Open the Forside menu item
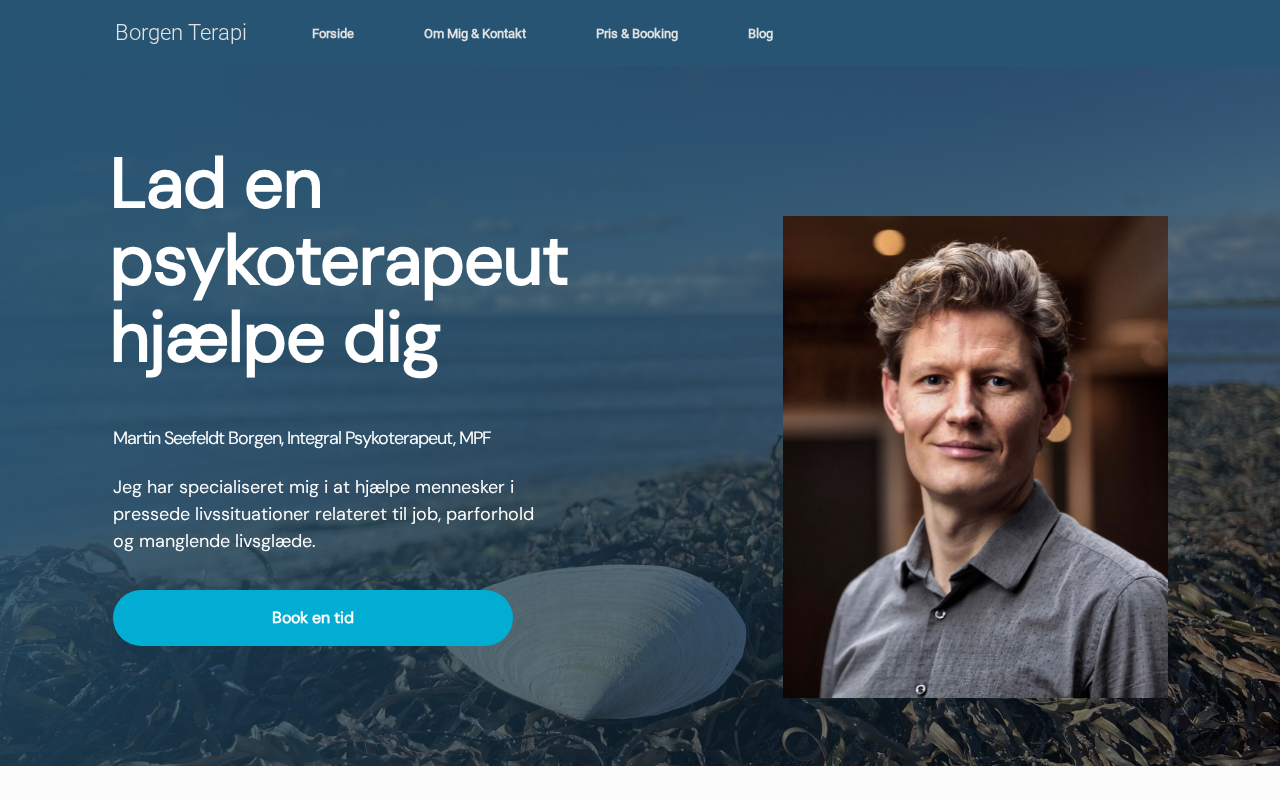Screen dimensions: 1280x800 [333, 34]
